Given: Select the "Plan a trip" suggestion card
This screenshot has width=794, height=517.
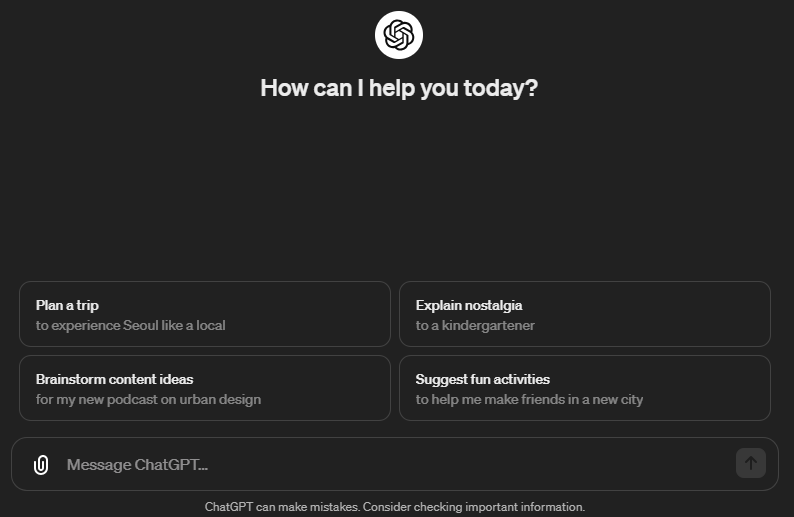Looking at the screenshot, I should (x=204, y=314).
